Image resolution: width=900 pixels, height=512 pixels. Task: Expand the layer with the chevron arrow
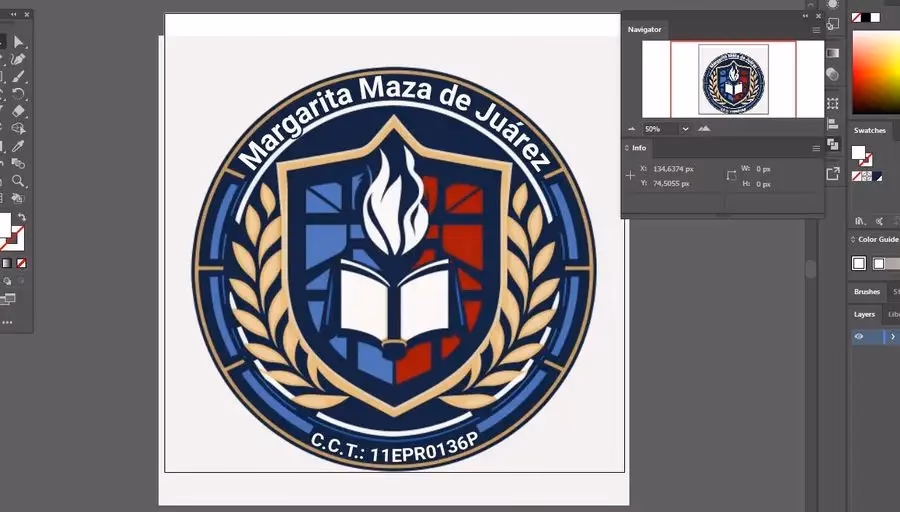pyautogui.click(x=892, y=337)
